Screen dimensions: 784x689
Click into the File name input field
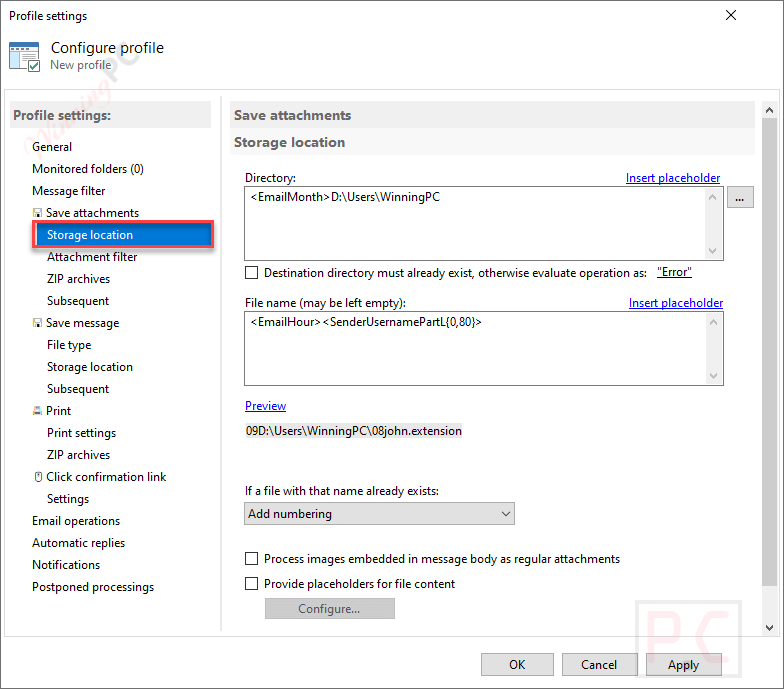pyautogui.click(x=475, y=348)
